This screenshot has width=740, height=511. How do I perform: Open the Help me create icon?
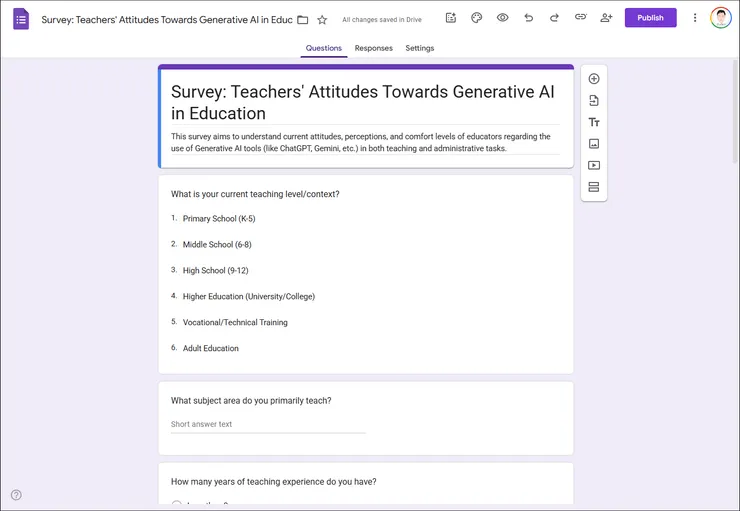451,18
